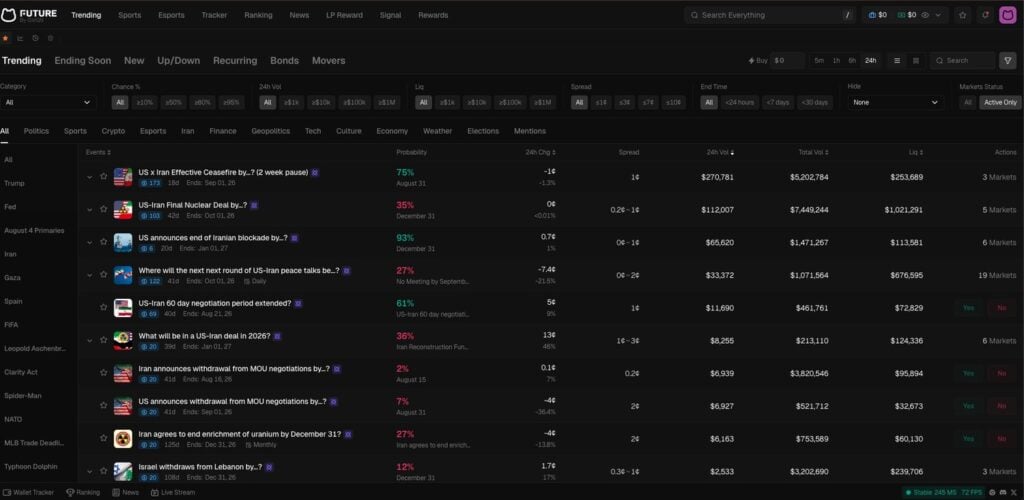Select End Time <24 hours filter
The image size is (1024, 500).
740,102
